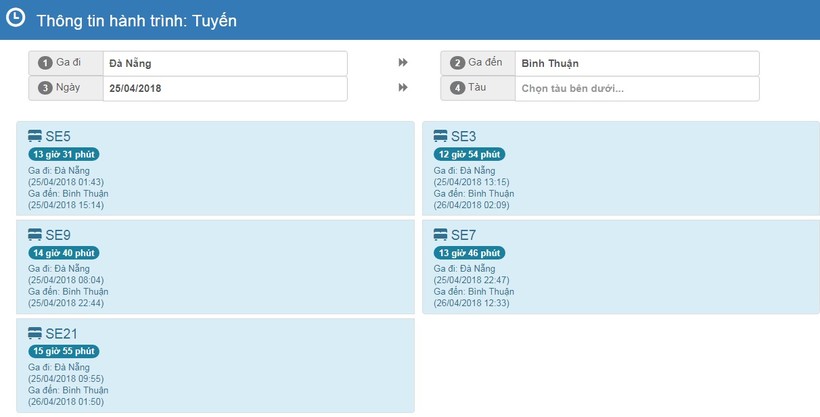Edit the Ga đi departure station field
This screenshot has height=417, width=820.
225,63
